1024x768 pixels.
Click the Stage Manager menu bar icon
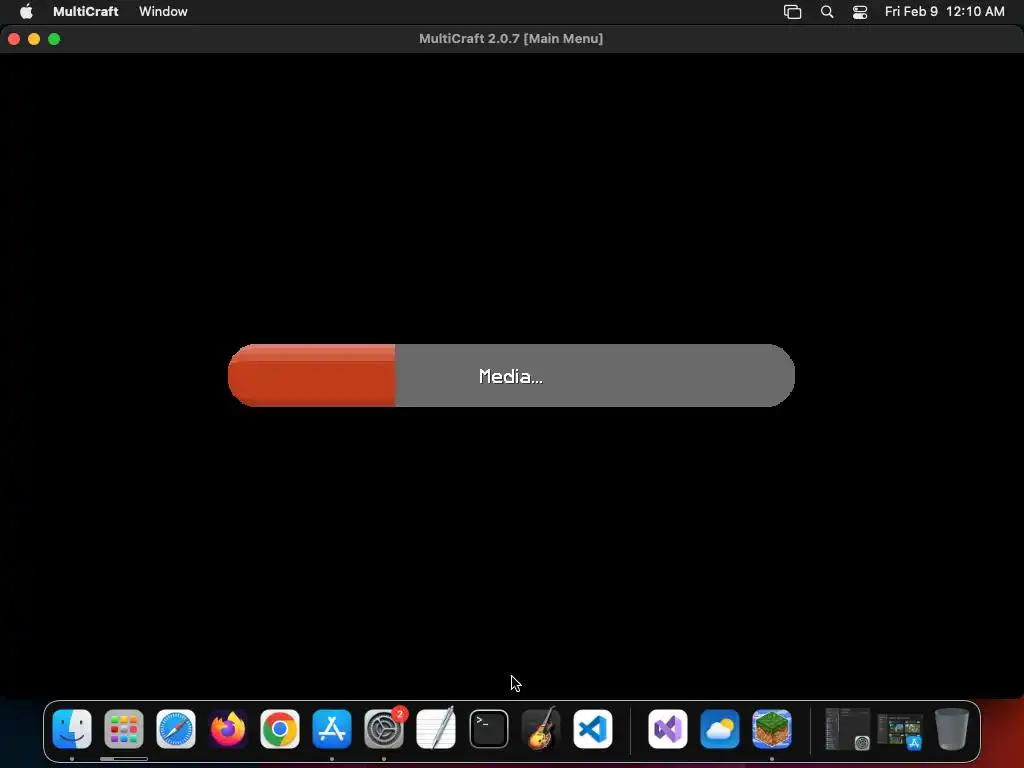point(792,12)
